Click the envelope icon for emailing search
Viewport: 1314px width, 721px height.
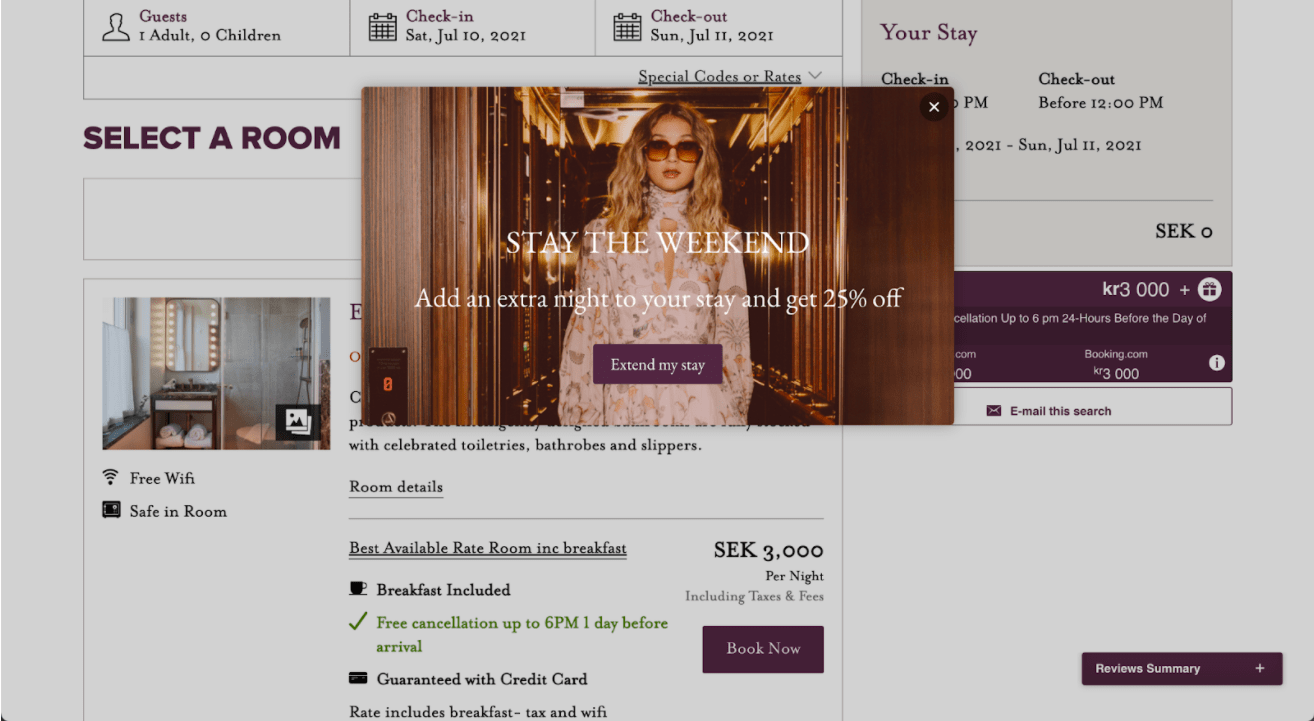tap(994, 411)
